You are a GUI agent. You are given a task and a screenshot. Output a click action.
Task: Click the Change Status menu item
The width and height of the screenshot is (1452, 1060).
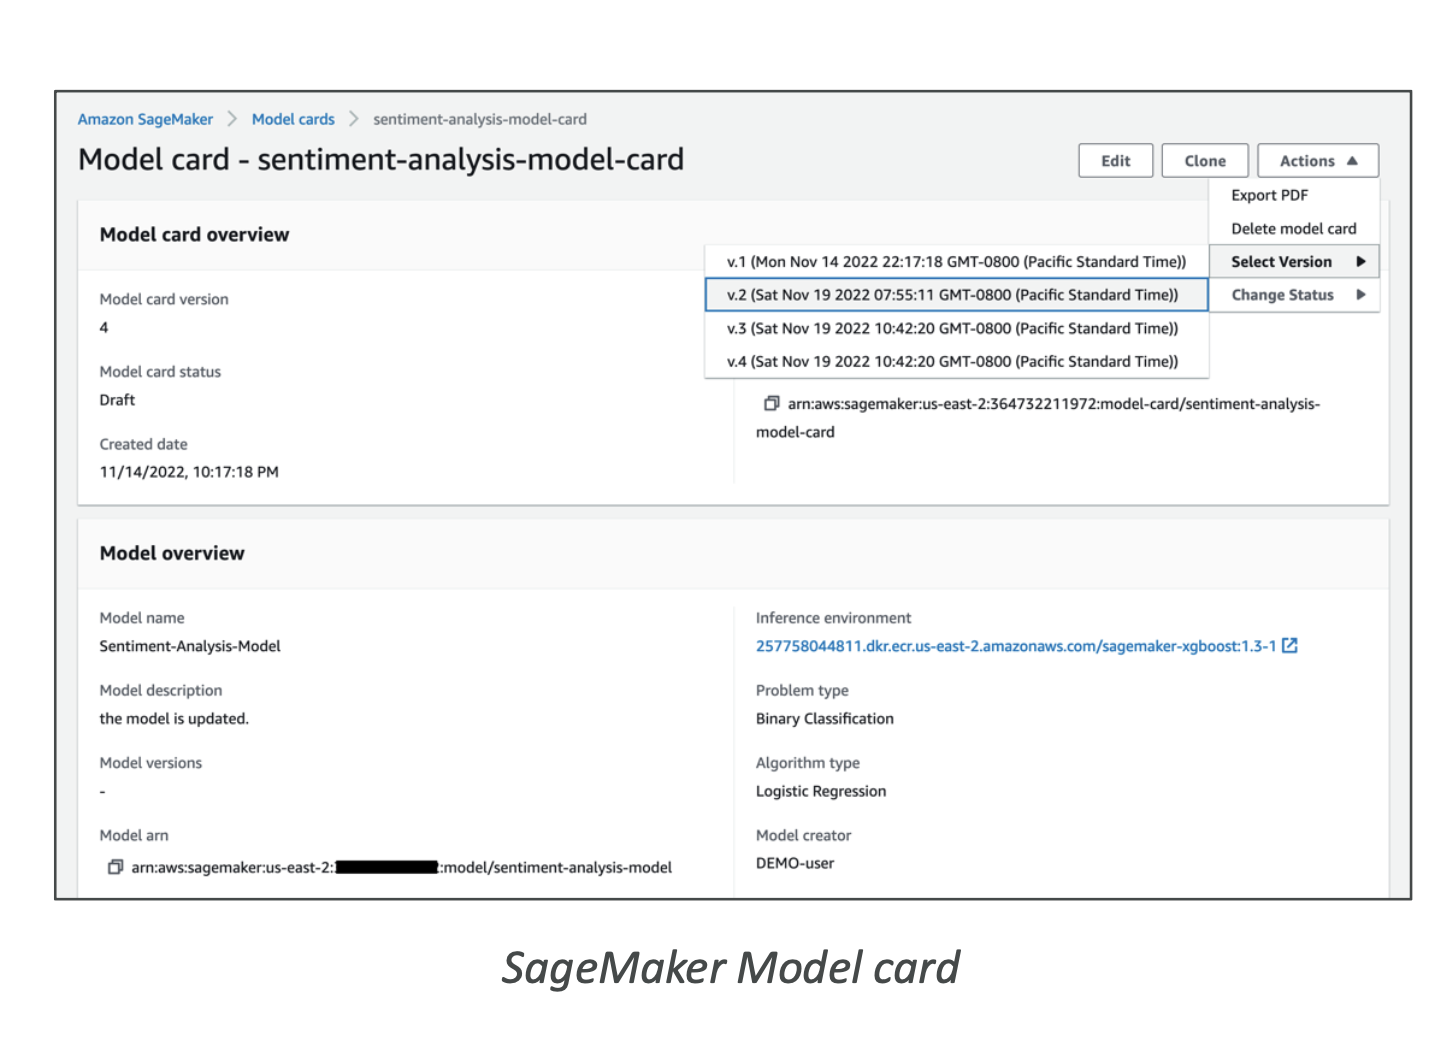(x=1282, y=295)
